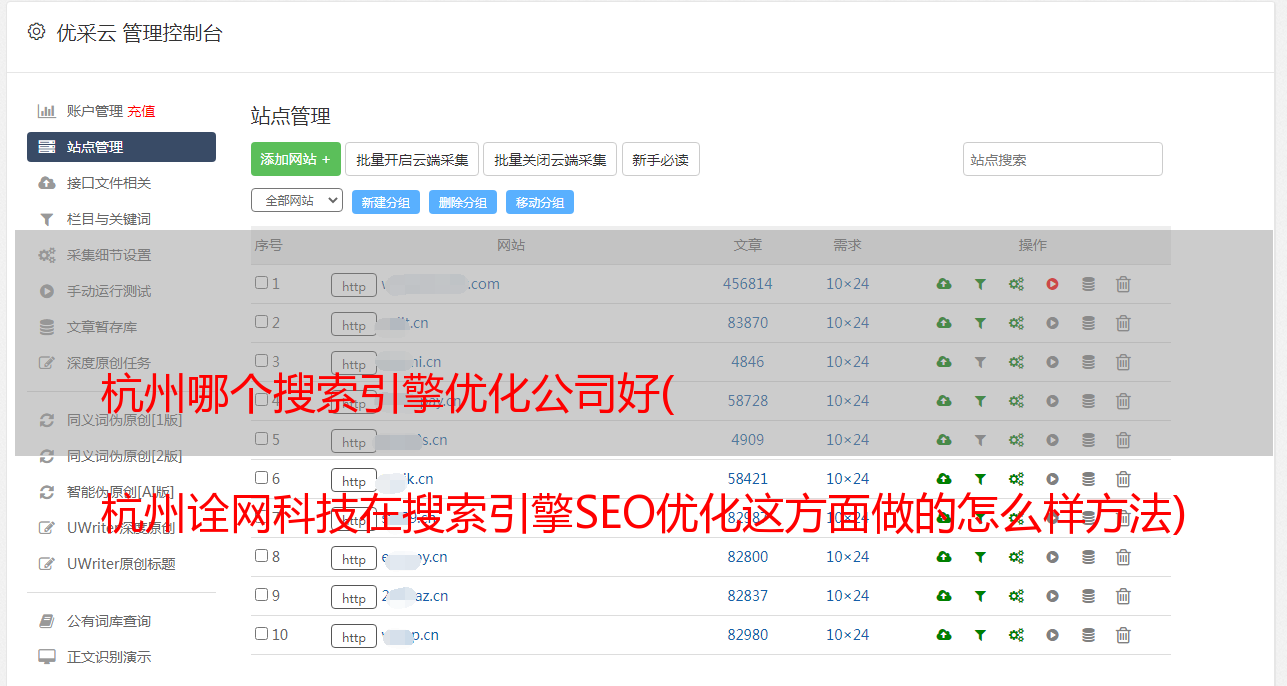Focus the 站点搜索 search field

tap(1063, 159)
